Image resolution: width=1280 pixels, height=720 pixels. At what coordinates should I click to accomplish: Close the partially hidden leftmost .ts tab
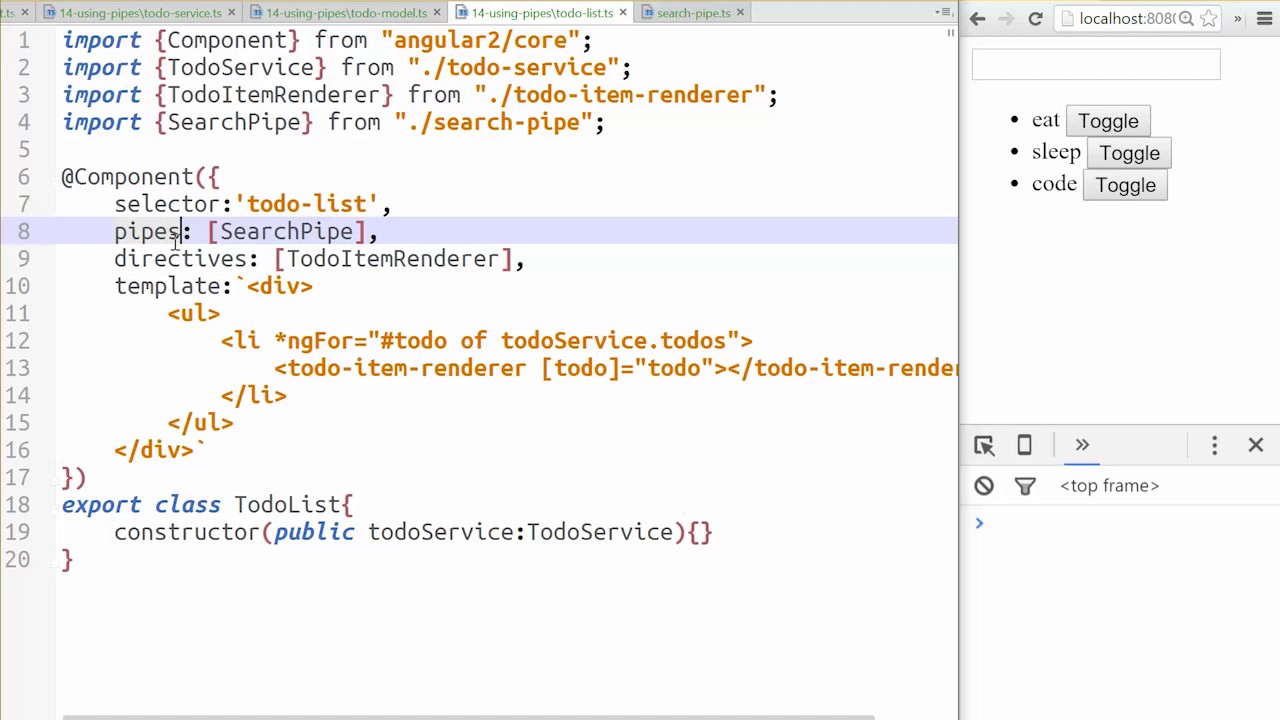(25, 13)
